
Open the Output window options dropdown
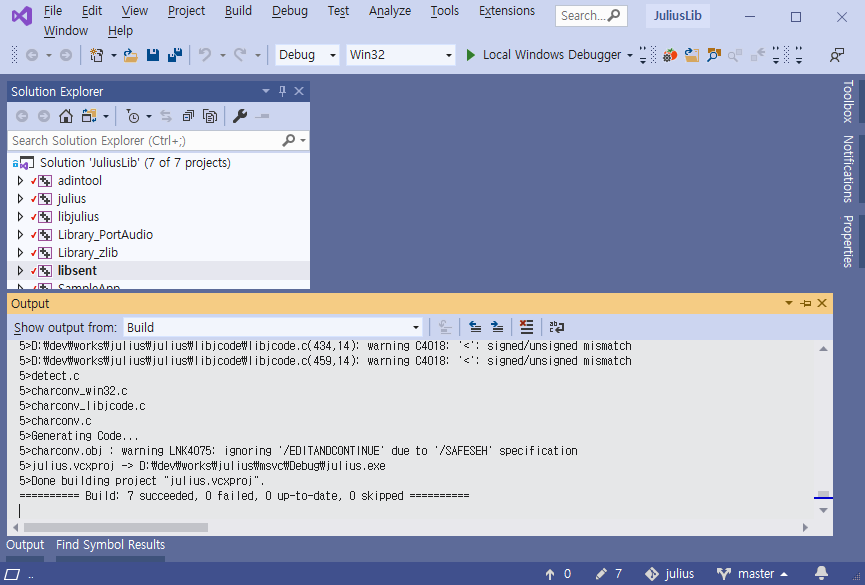[x=789, y=304]
